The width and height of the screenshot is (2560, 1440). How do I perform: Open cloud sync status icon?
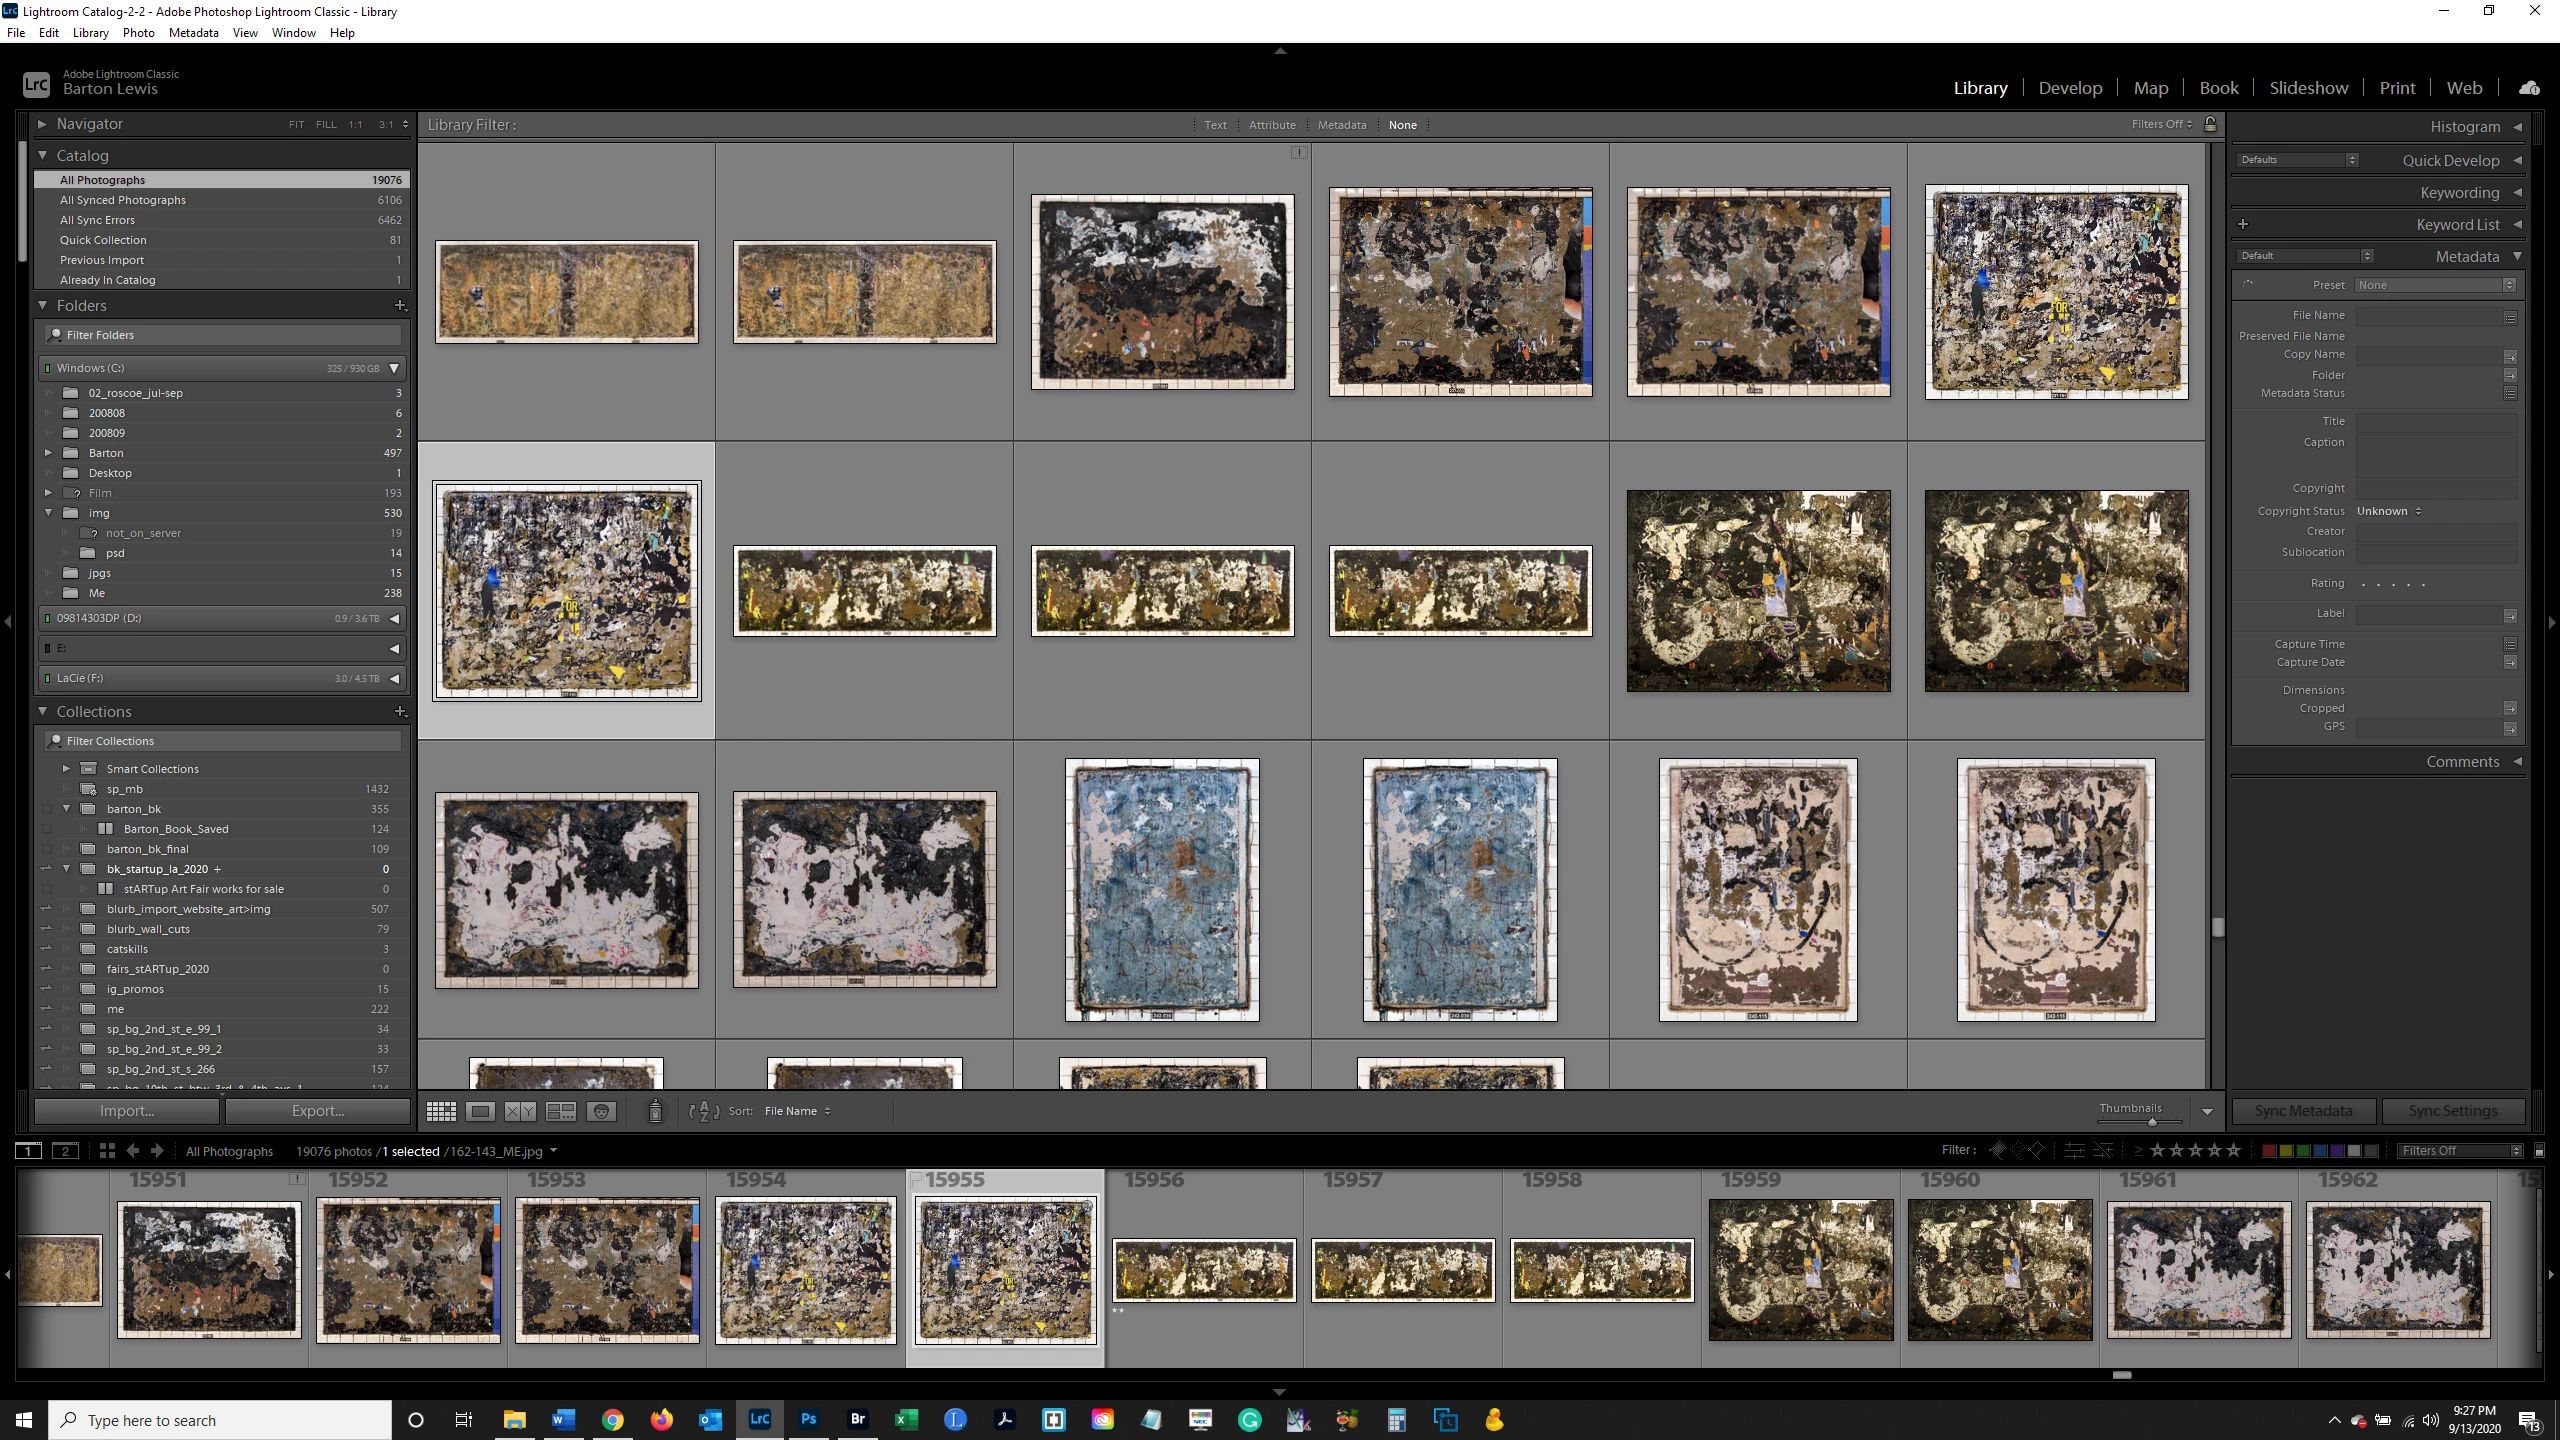(2529, 88)
